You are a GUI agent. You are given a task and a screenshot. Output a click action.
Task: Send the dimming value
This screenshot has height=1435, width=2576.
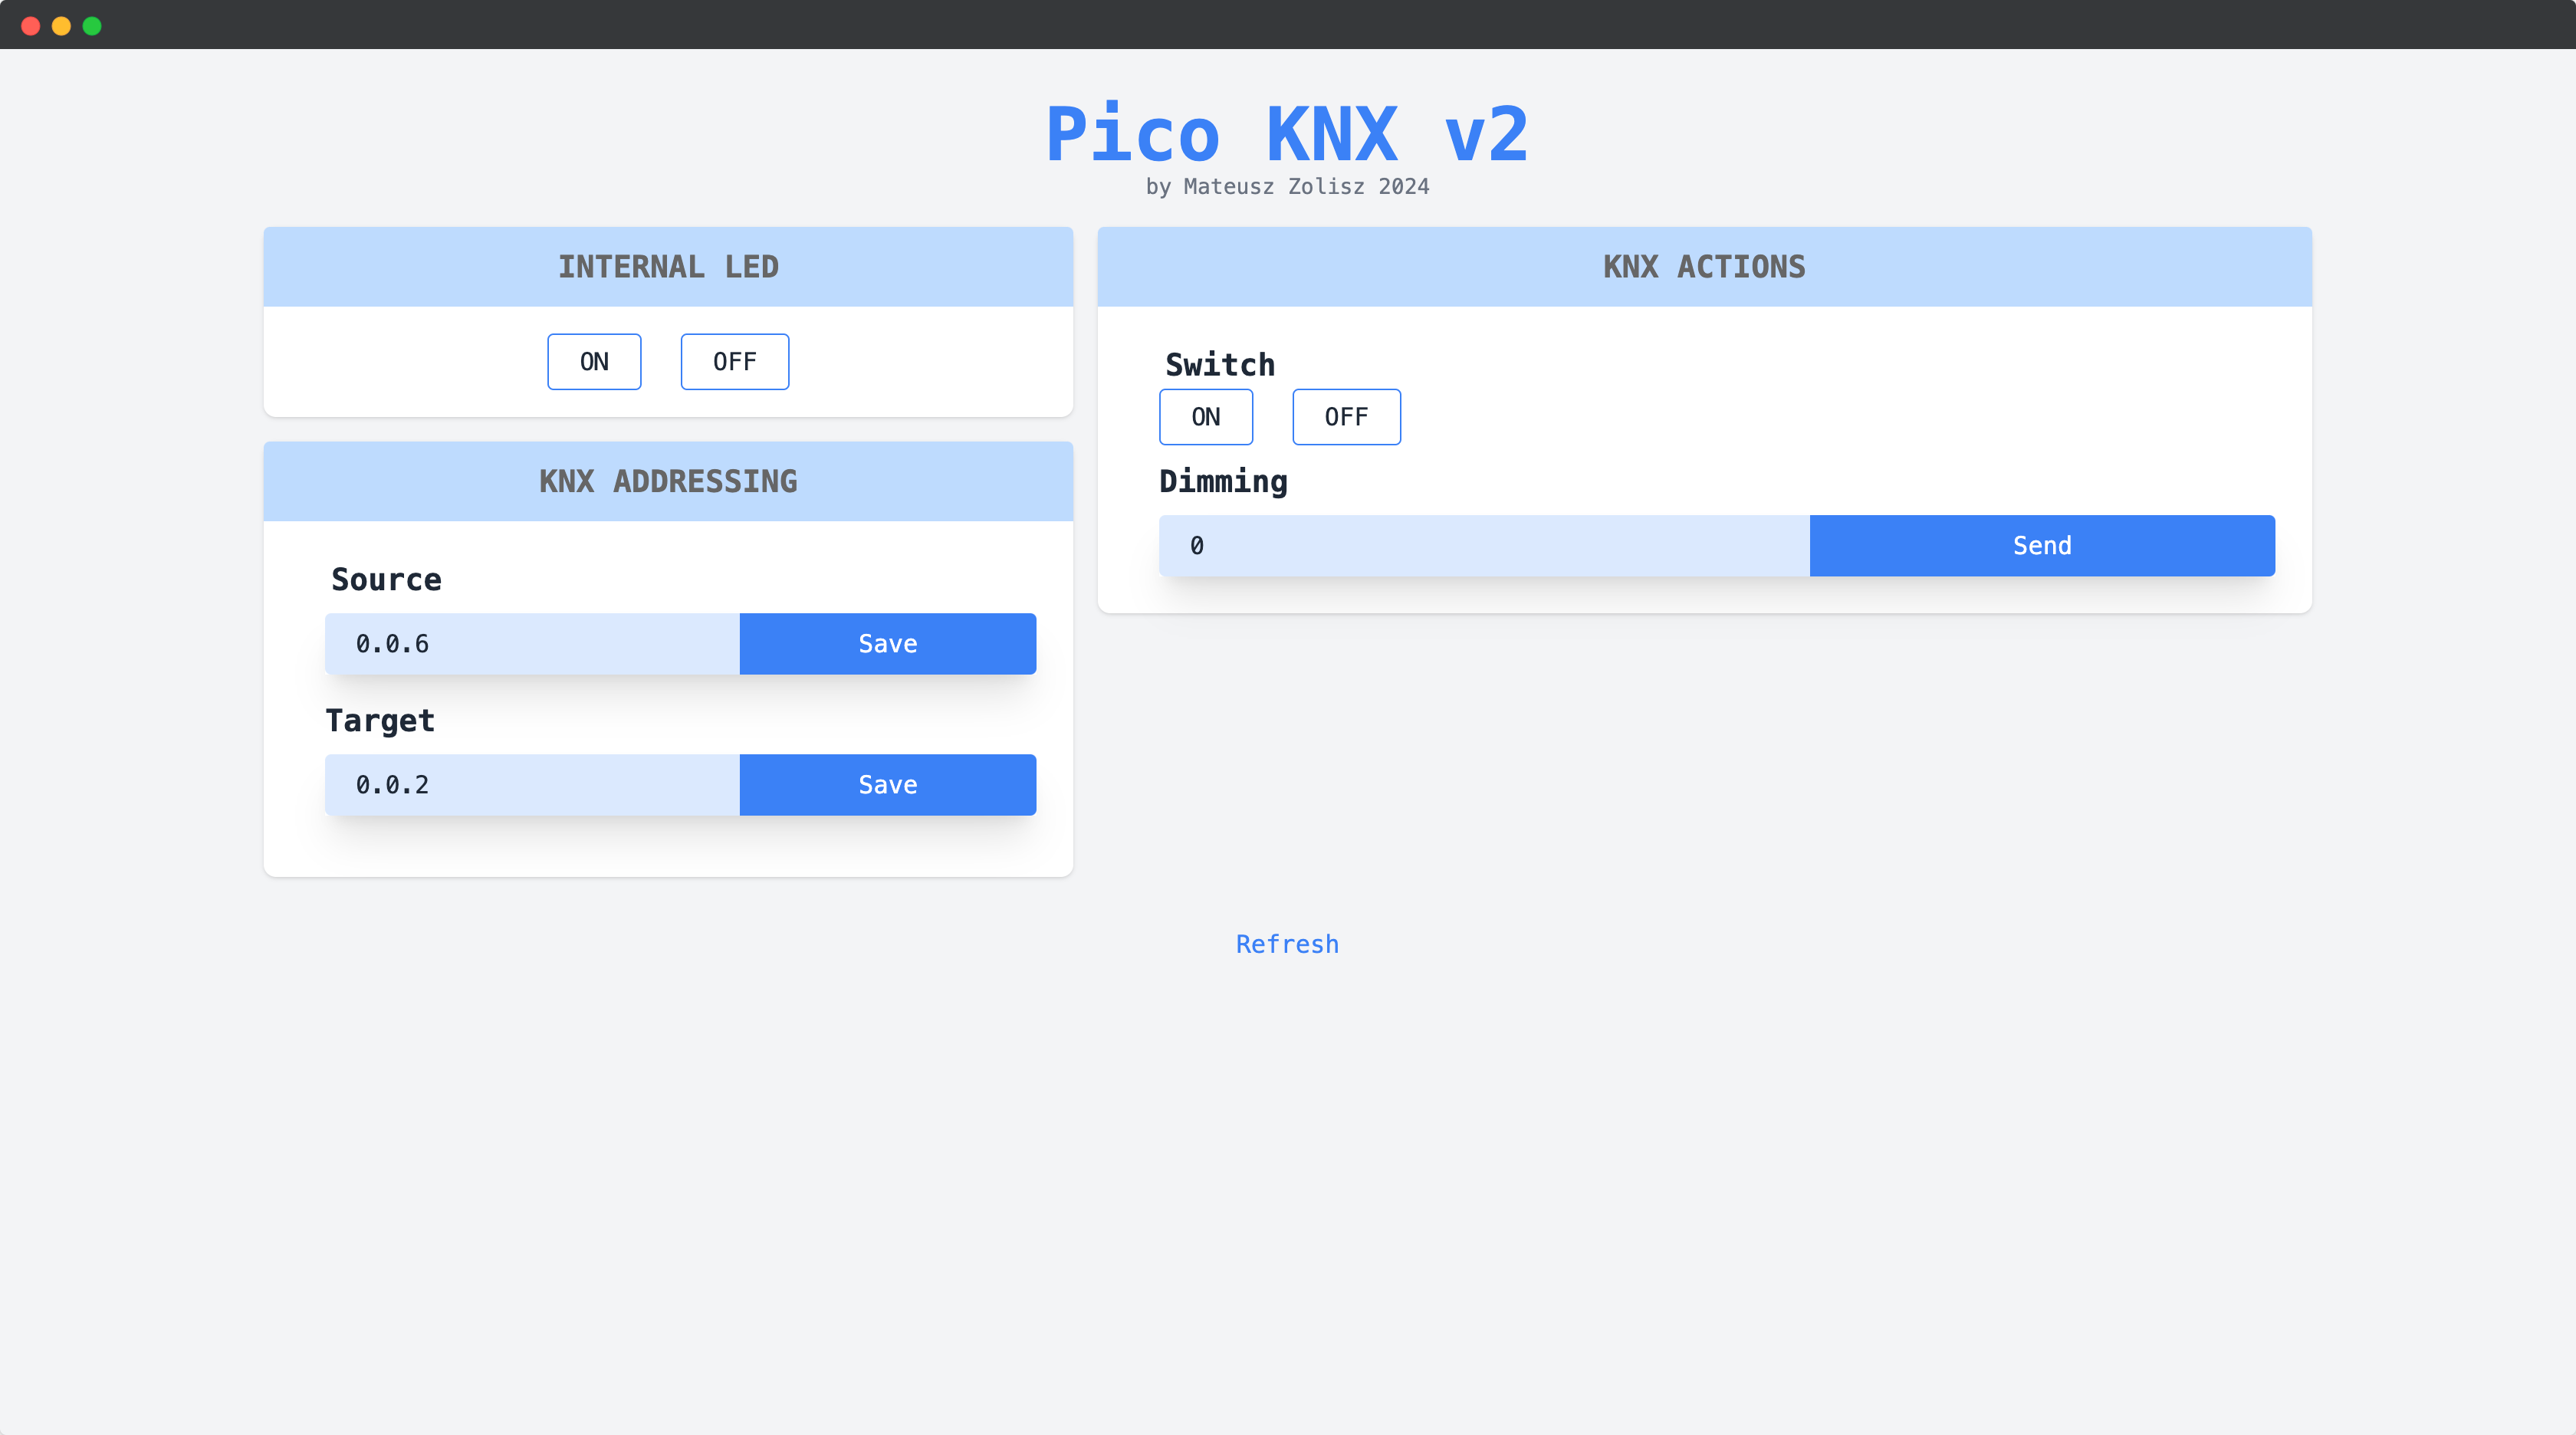point(2041,545)
